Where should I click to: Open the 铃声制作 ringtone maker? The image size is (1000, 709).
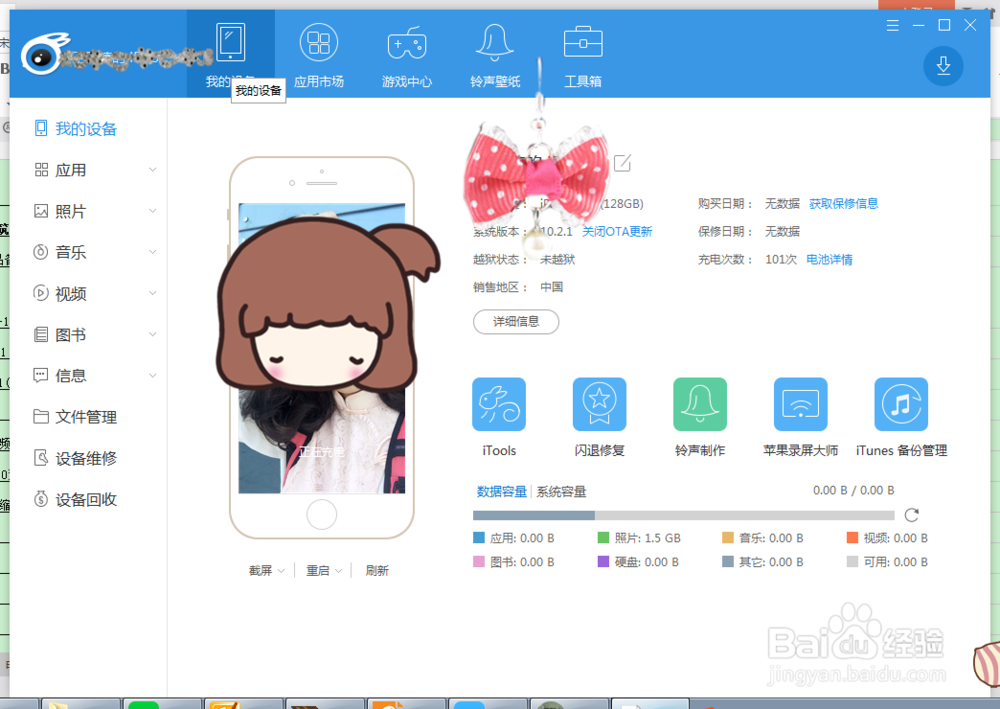700,404
